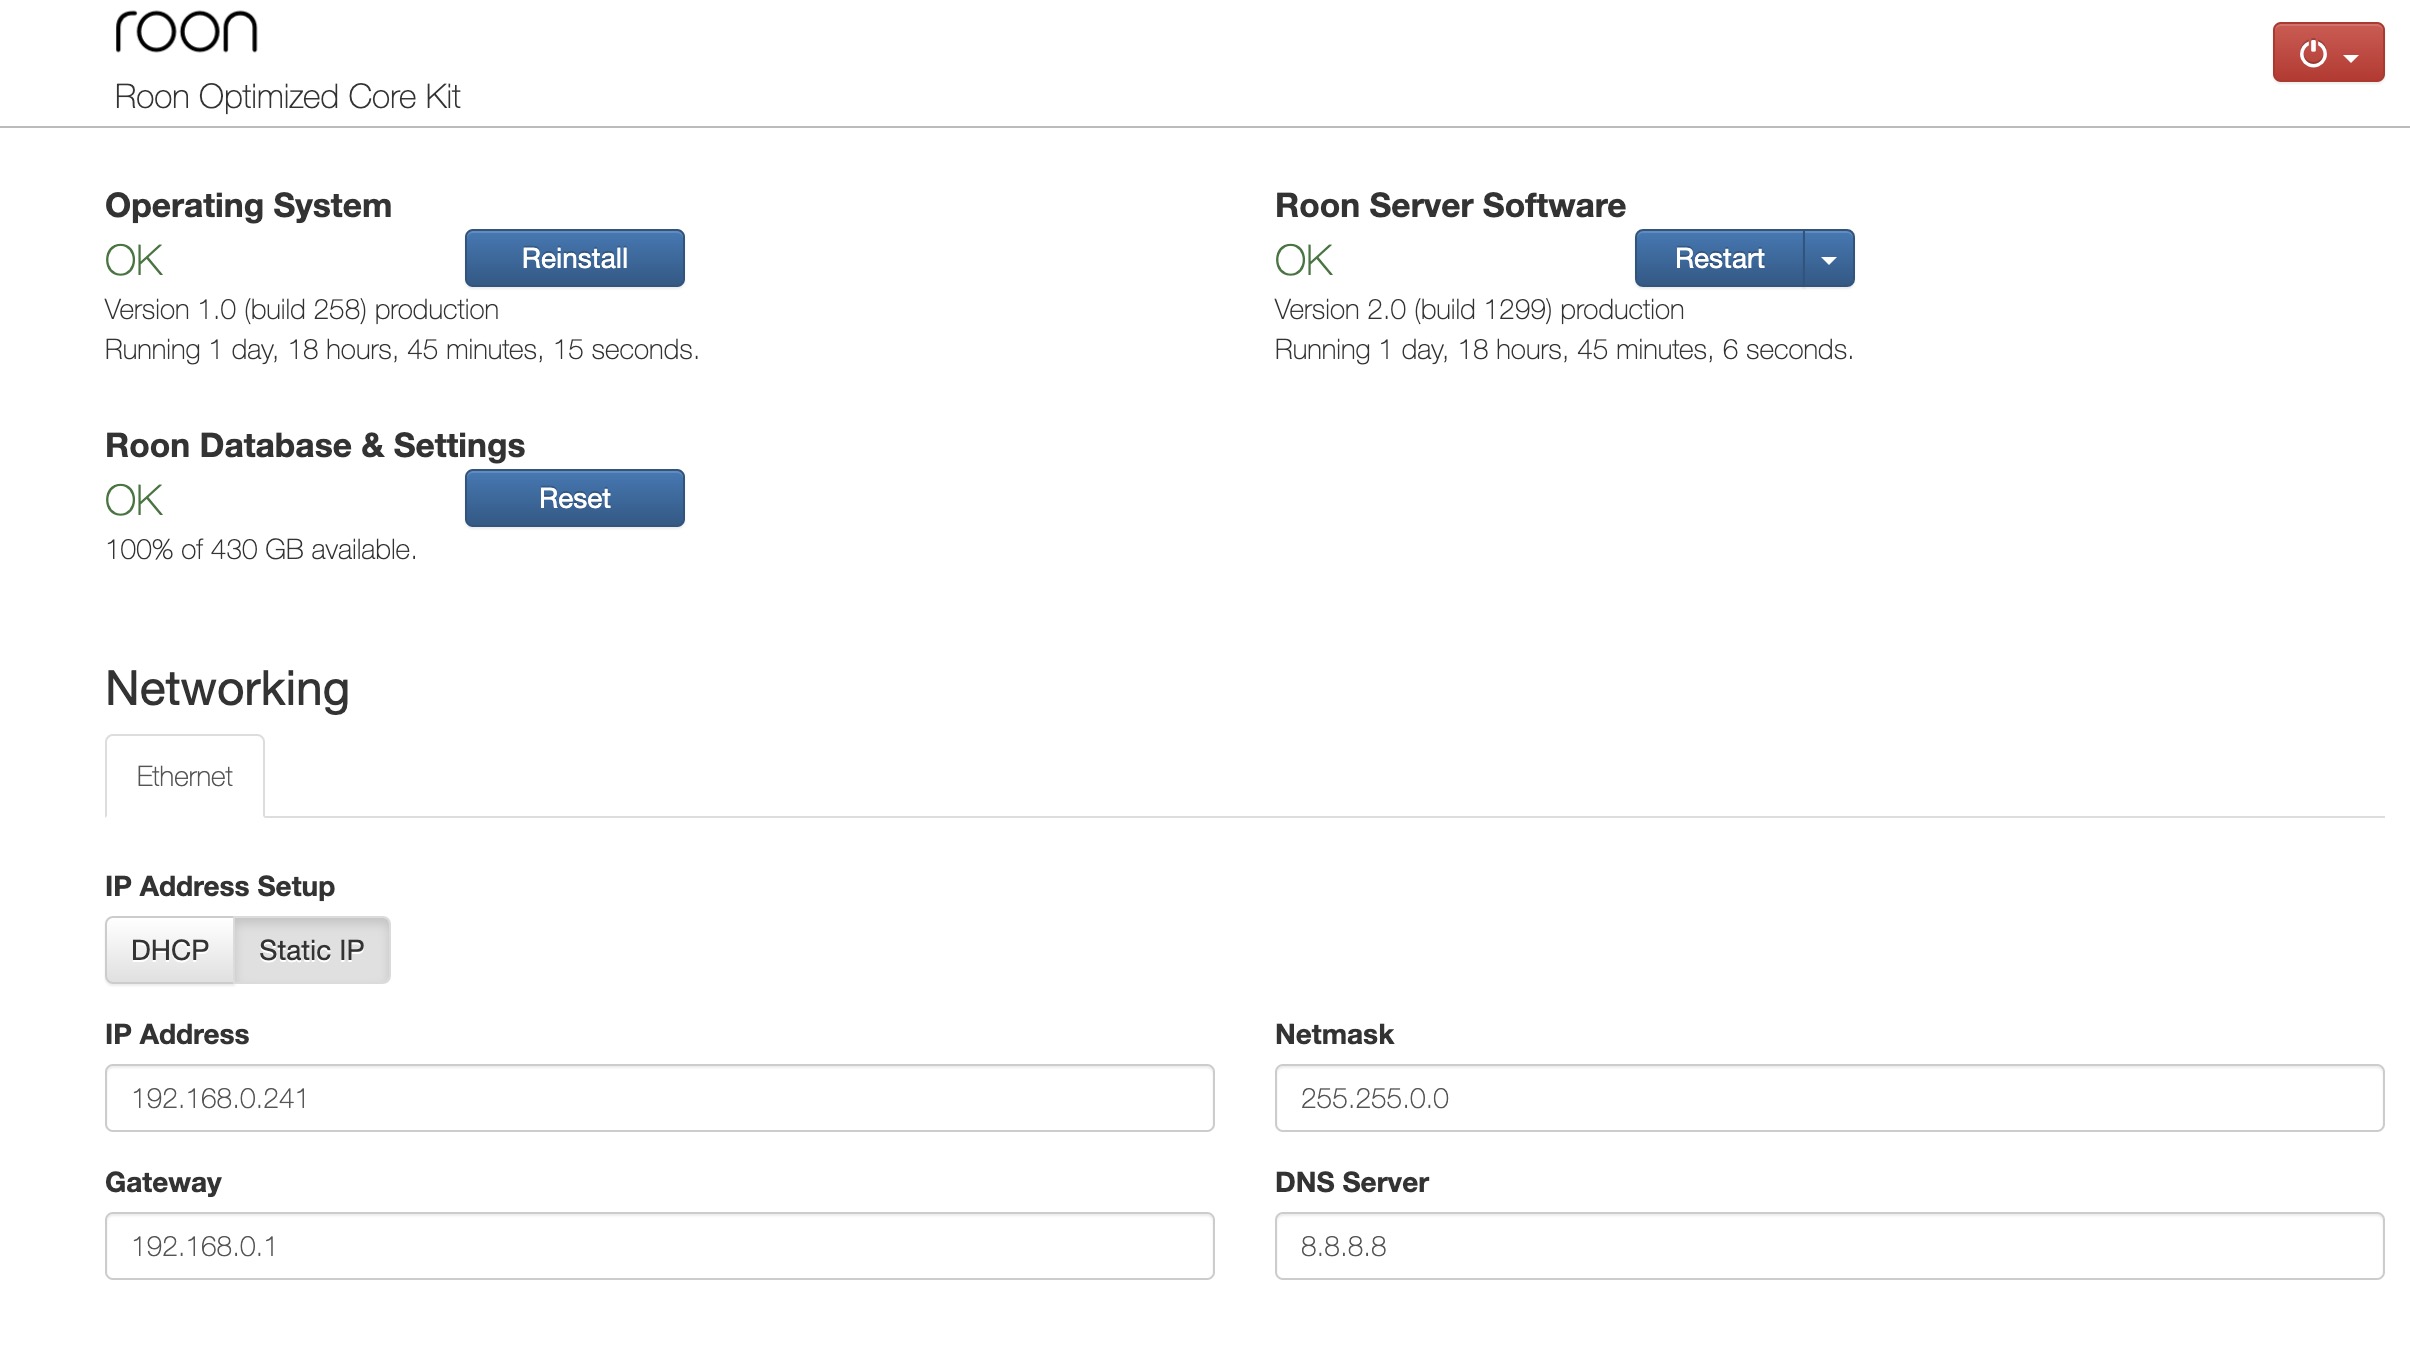Click the 'Operating System' heading

249,205
